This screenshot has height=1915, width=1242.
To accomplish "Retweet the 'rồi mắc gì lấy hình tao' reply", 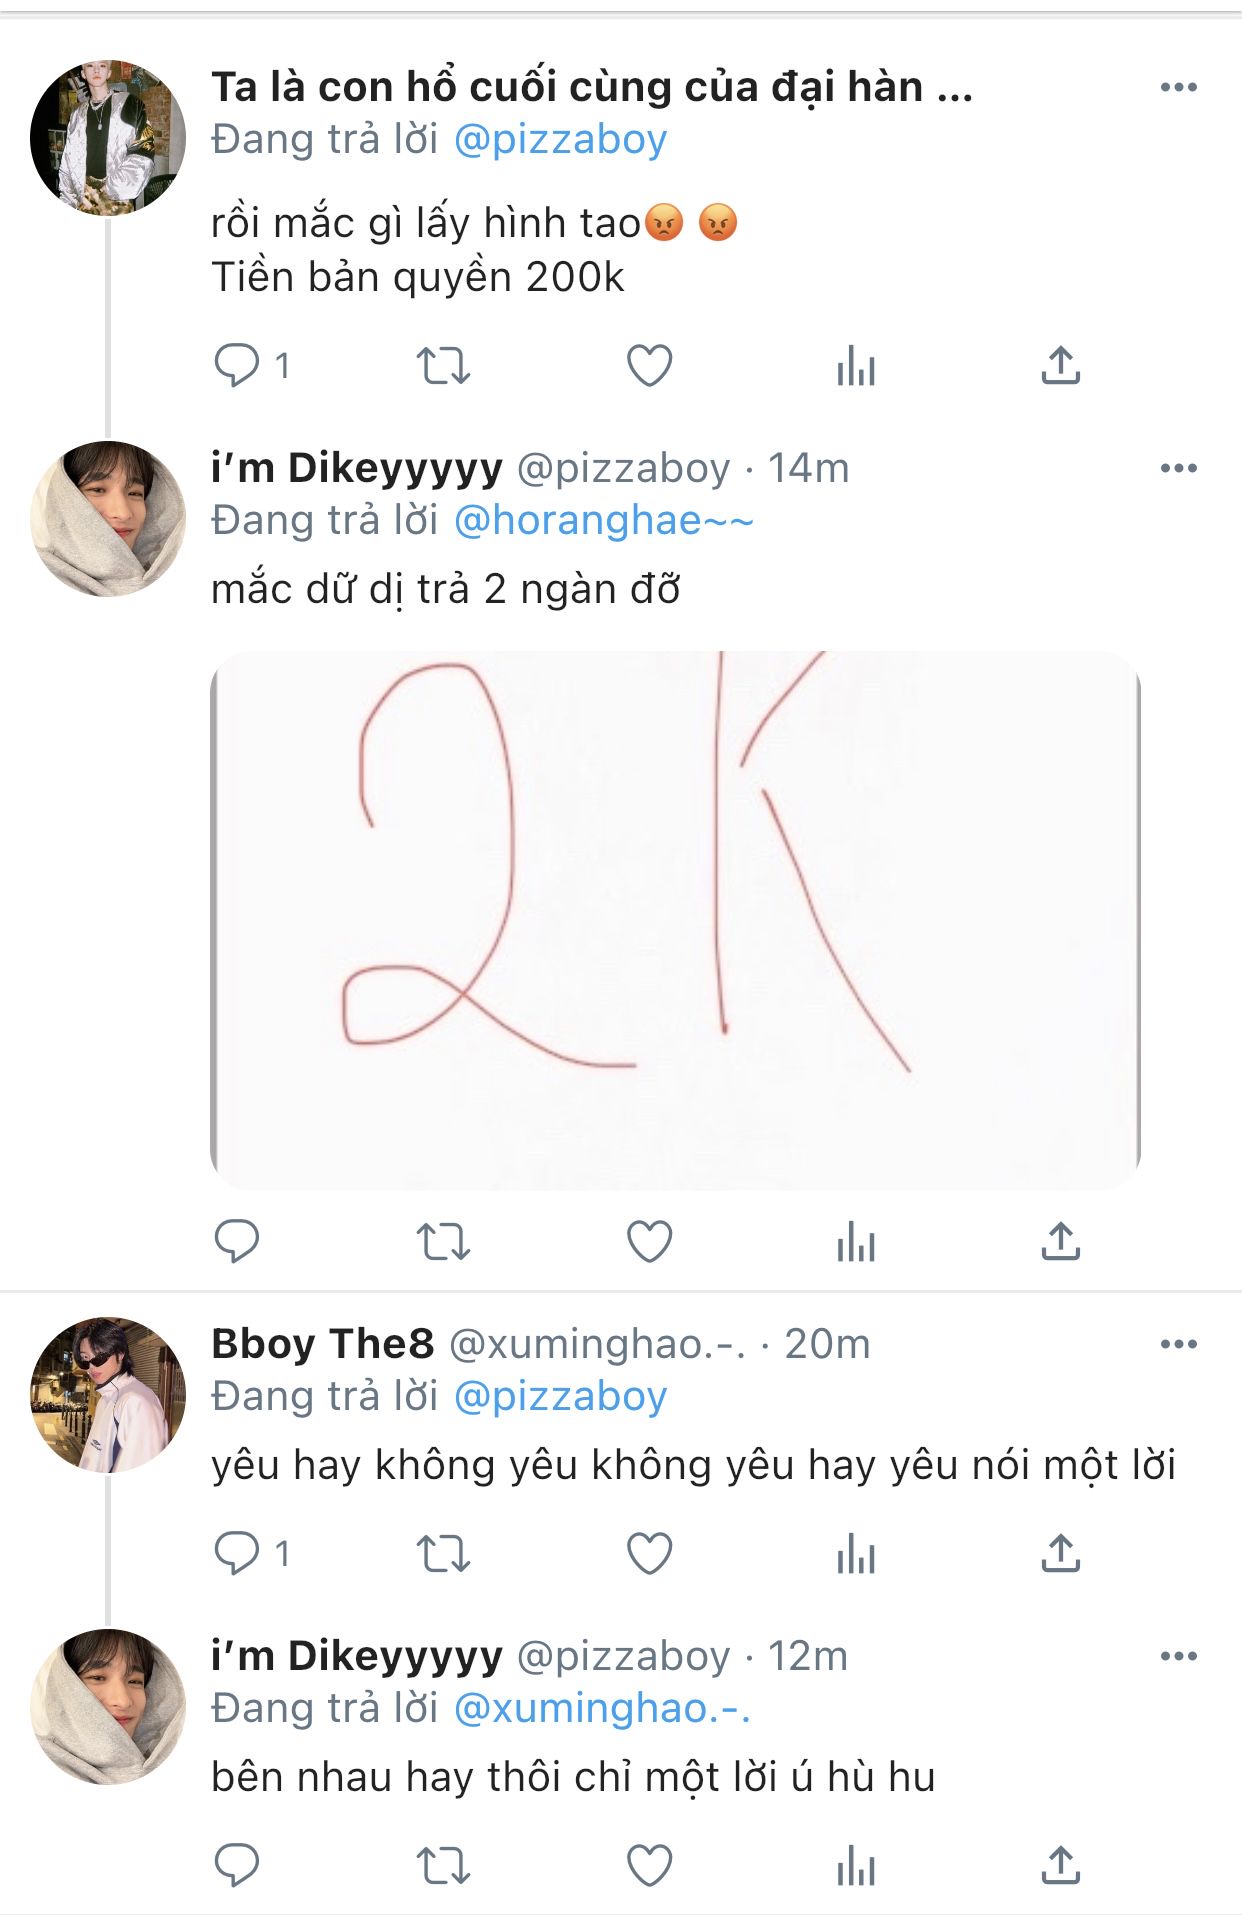I will 443,366.
